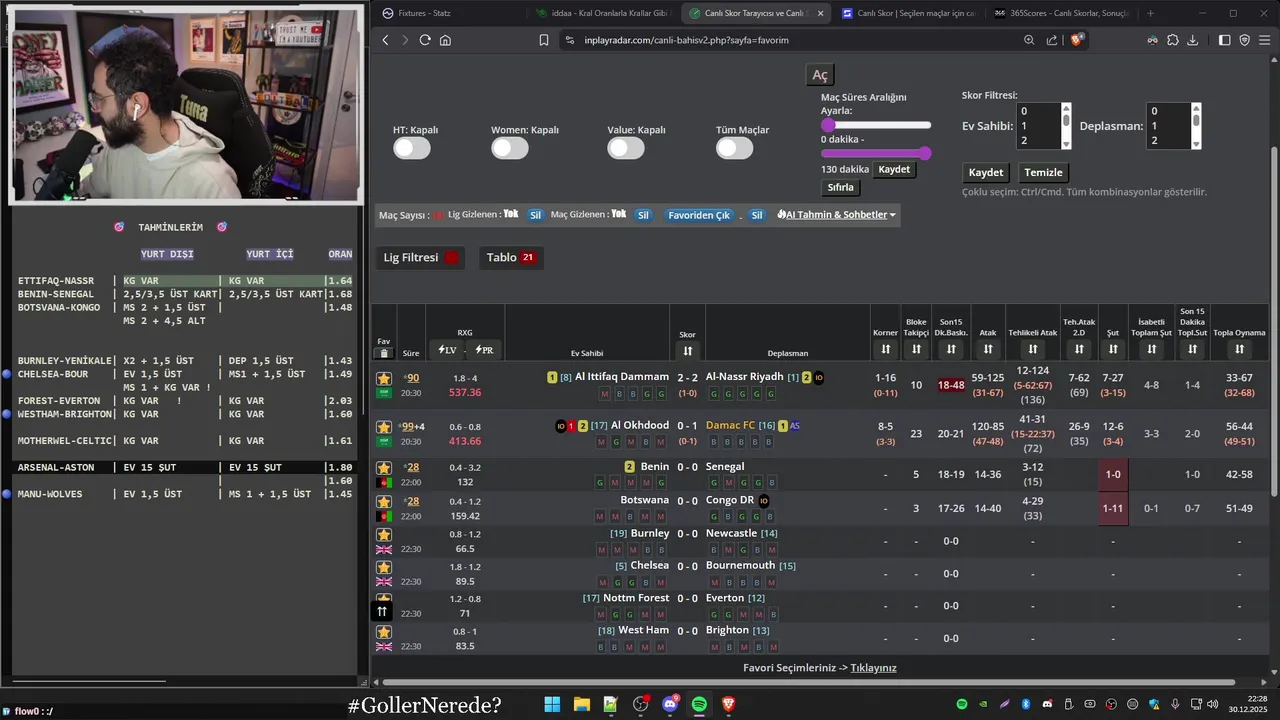The height and width of the screenshot is (720, 1280).
Task: Click the Al-Nassr Riyadh team name
Action: tap(745, 377)
